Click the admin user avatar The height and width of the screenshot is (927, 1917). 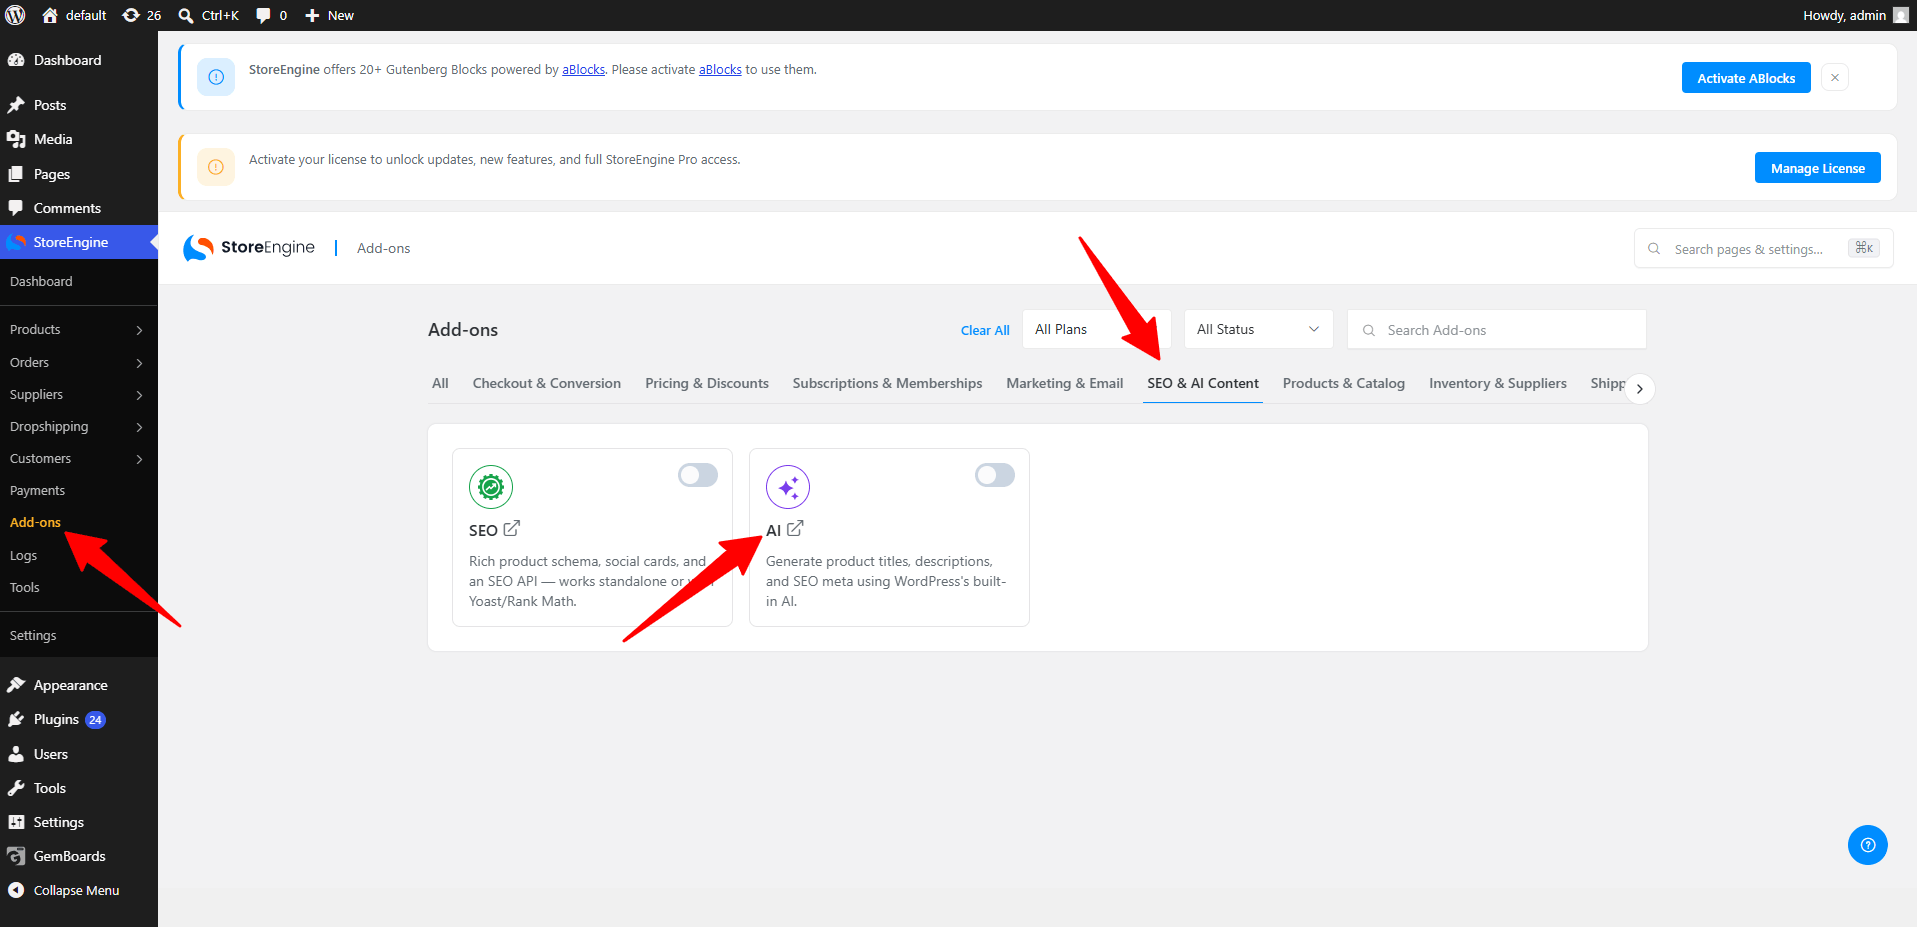click(1900, 15)
